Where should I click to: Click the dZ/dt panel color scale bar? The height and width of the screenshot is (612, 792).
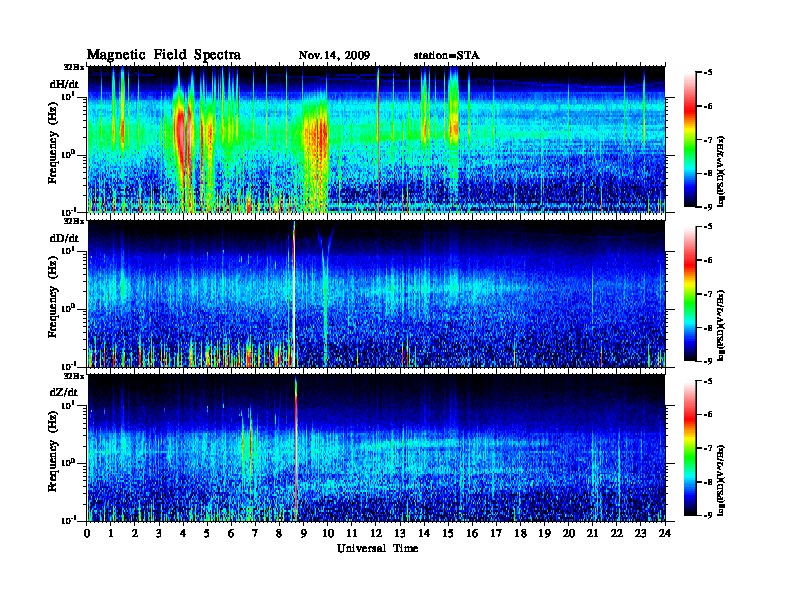click(690, 448)
